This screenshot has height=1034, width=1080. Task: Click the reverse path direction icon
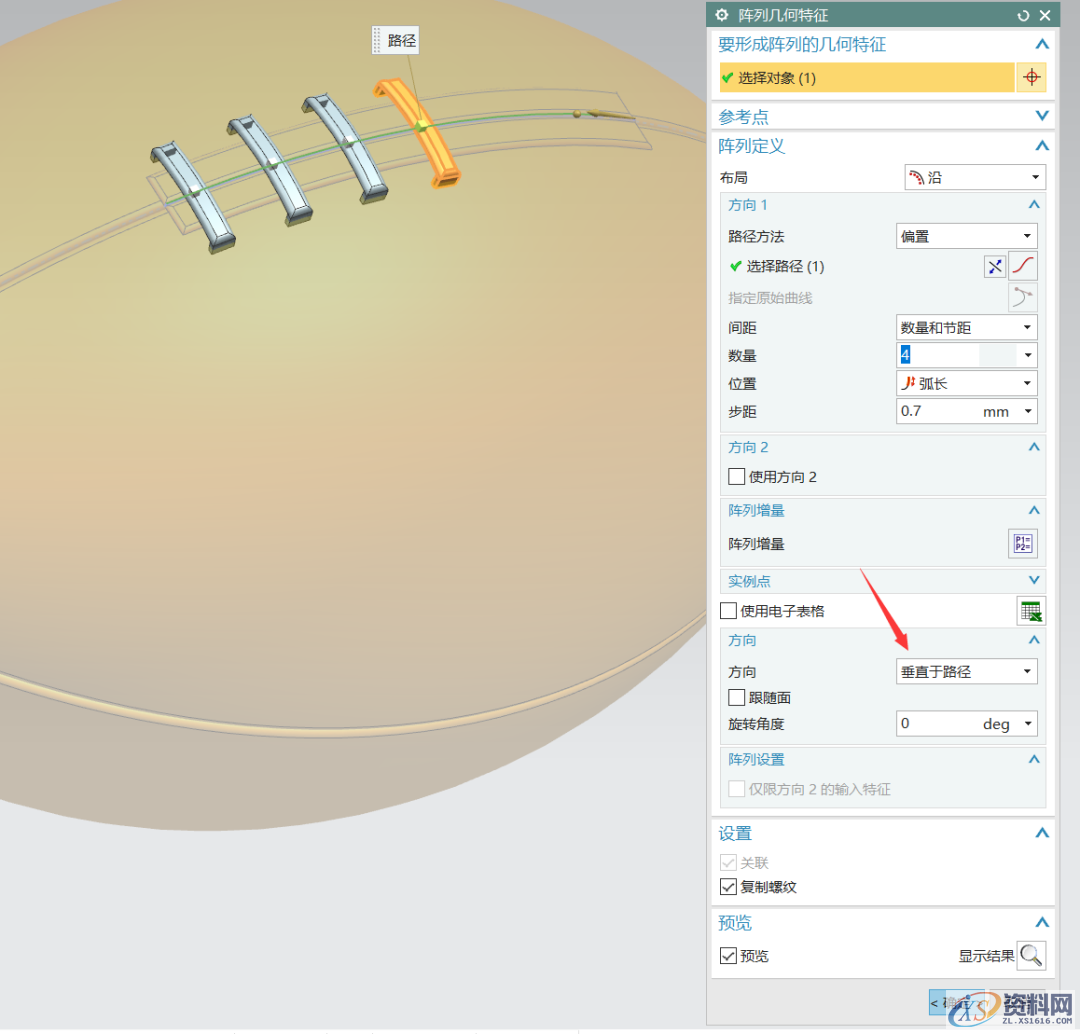coord(994,266)
